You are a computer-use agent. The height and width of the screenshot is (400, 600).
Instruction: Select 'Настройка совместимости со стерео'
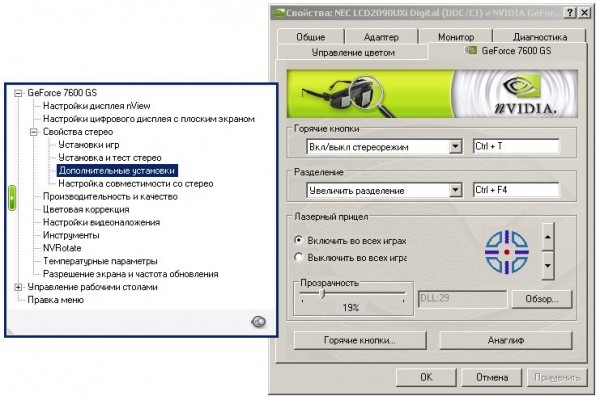136,184
